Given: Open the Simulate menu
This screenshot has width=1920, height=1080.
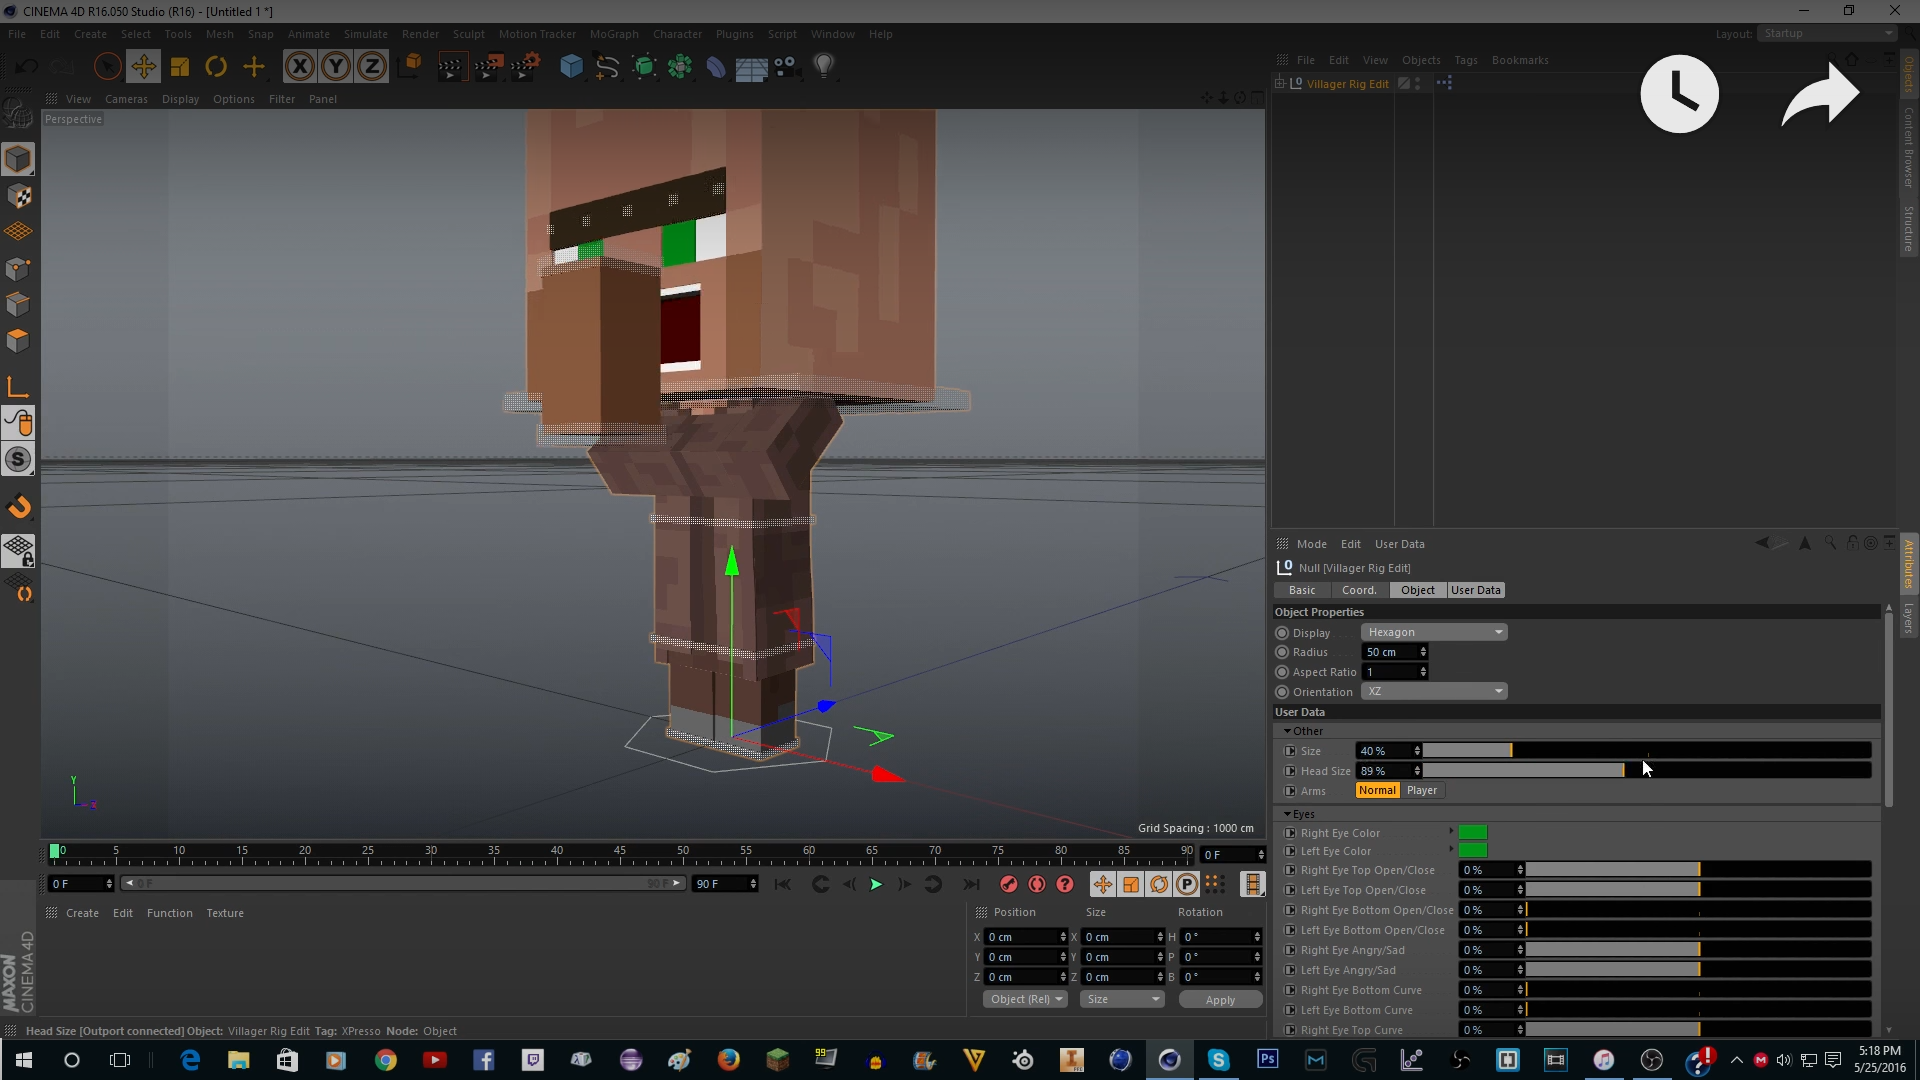Looking at the screenshot, I should pyautogui.click(x=365, y=34).
